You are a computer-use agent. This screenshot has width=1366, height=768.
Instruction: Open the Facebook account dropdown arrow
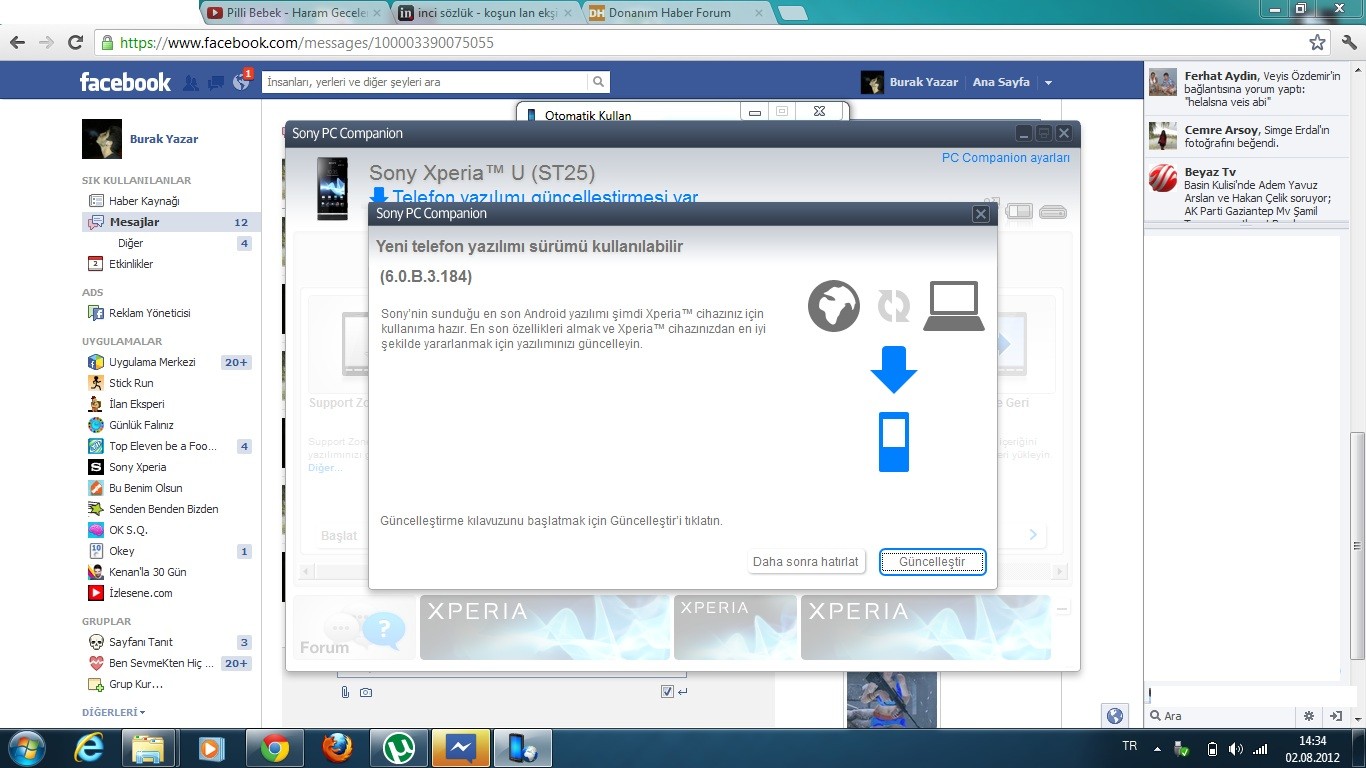tap(1048, 82)
